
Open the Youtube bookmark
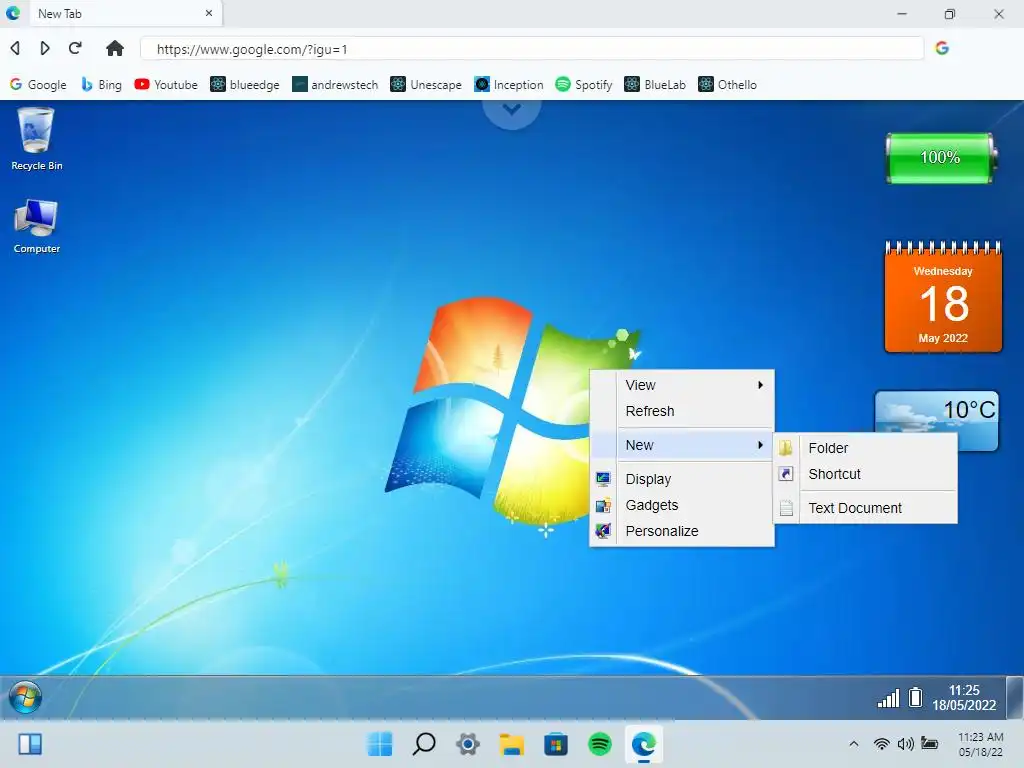[166, 85]
